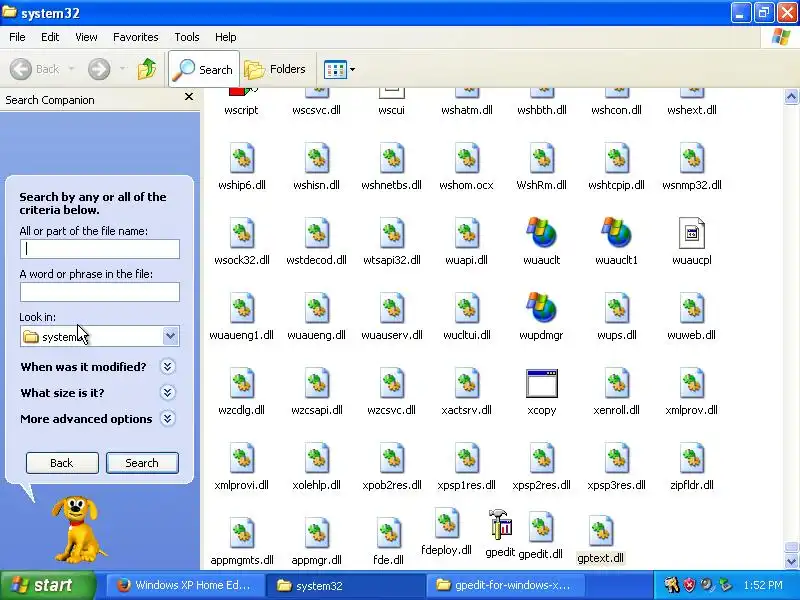Select the wuweb.dll file icon
800x600 pixels.
coord(692,308)
